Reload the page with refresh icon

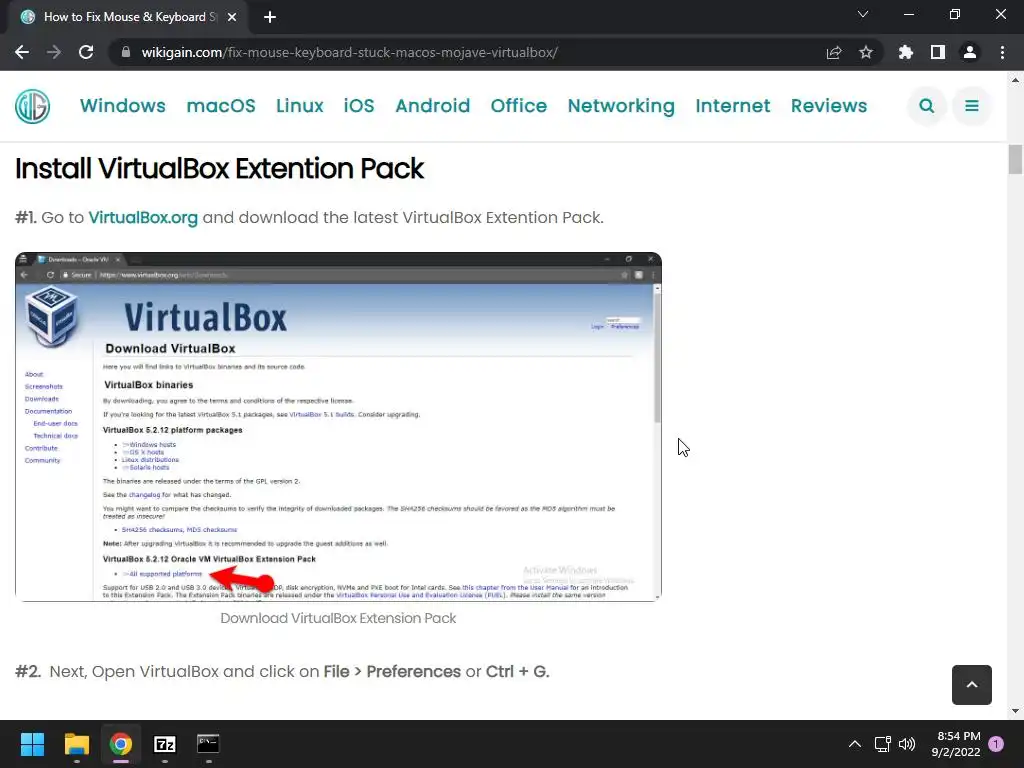point(86,52)
